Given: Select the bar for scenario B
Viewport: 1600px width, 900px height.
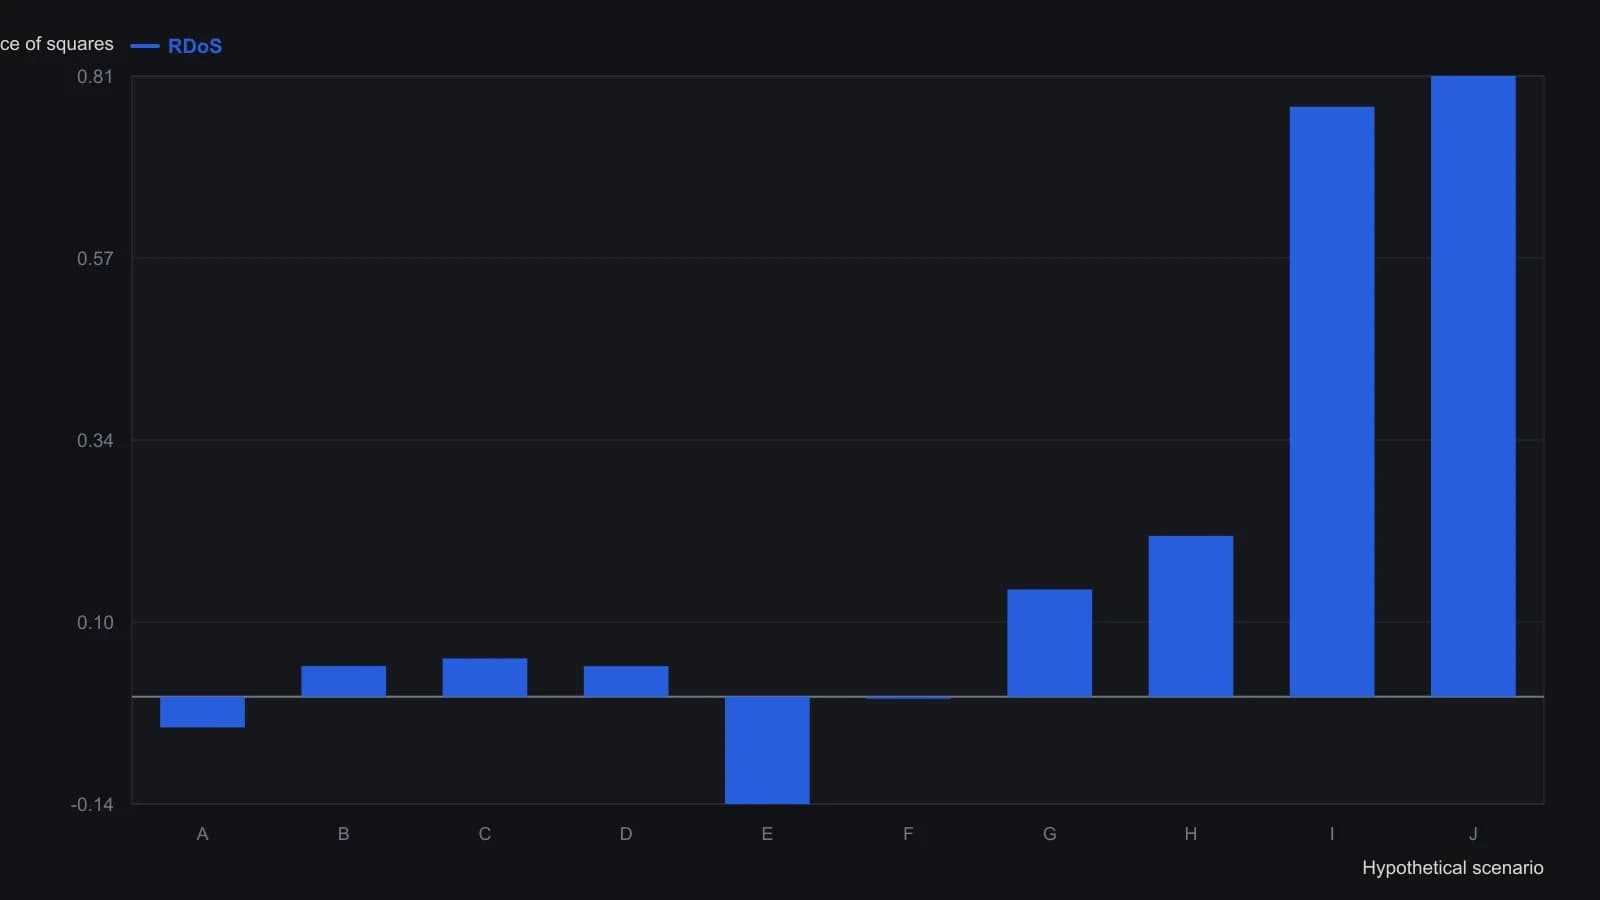Looking at the screenshot, I should (x=343, y=681).
